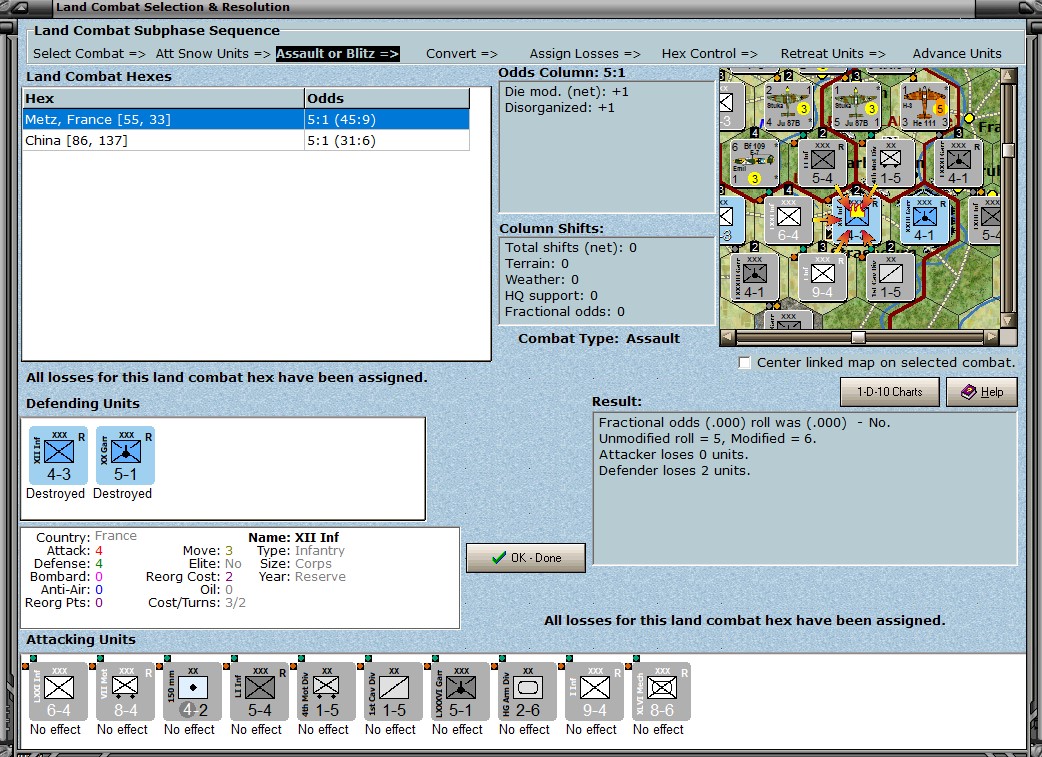Screen dimensions: 1042x757
Task: Click the map scroll down arrow
Action: [x=1008, y=321]
